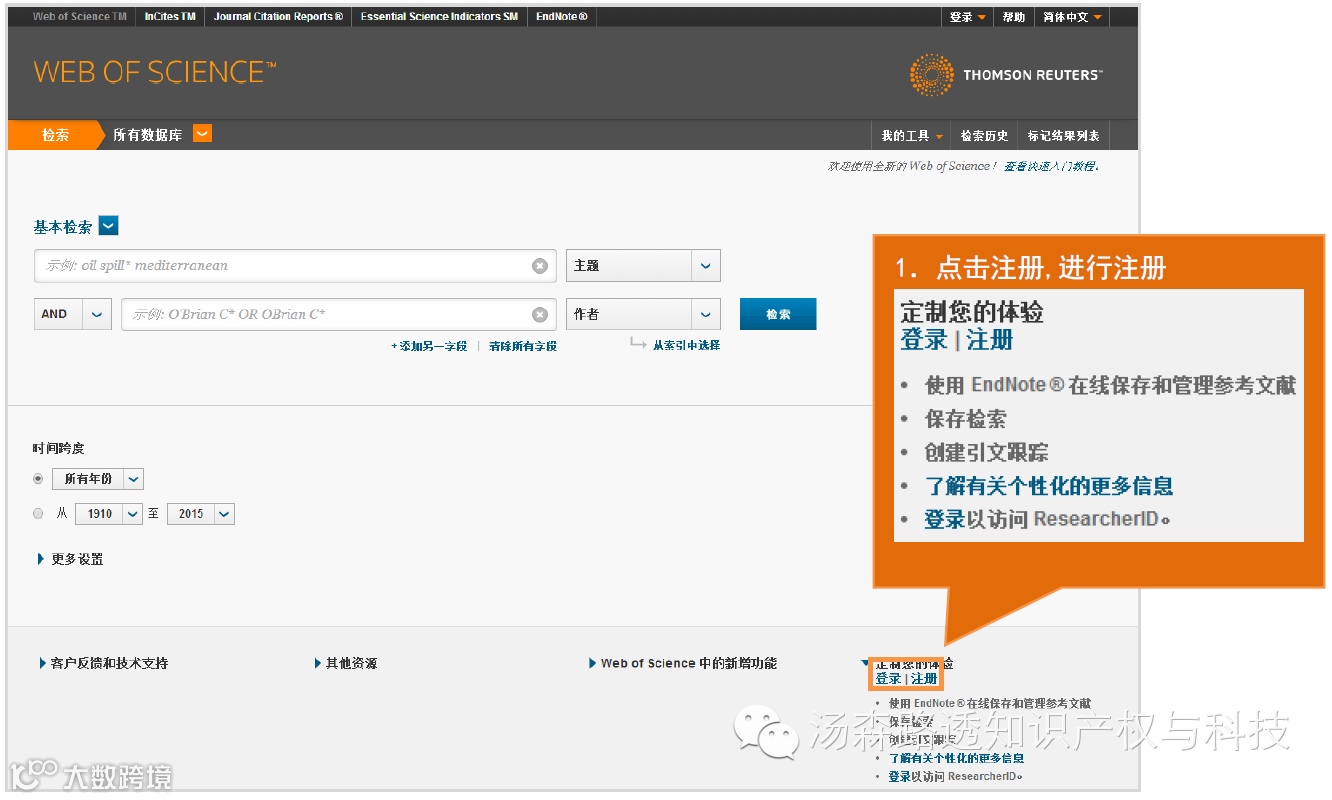Open the 基本检索 search type dropdown
Screen dimensions: 1332x800
pyautogui.click(x=109, y=226)
